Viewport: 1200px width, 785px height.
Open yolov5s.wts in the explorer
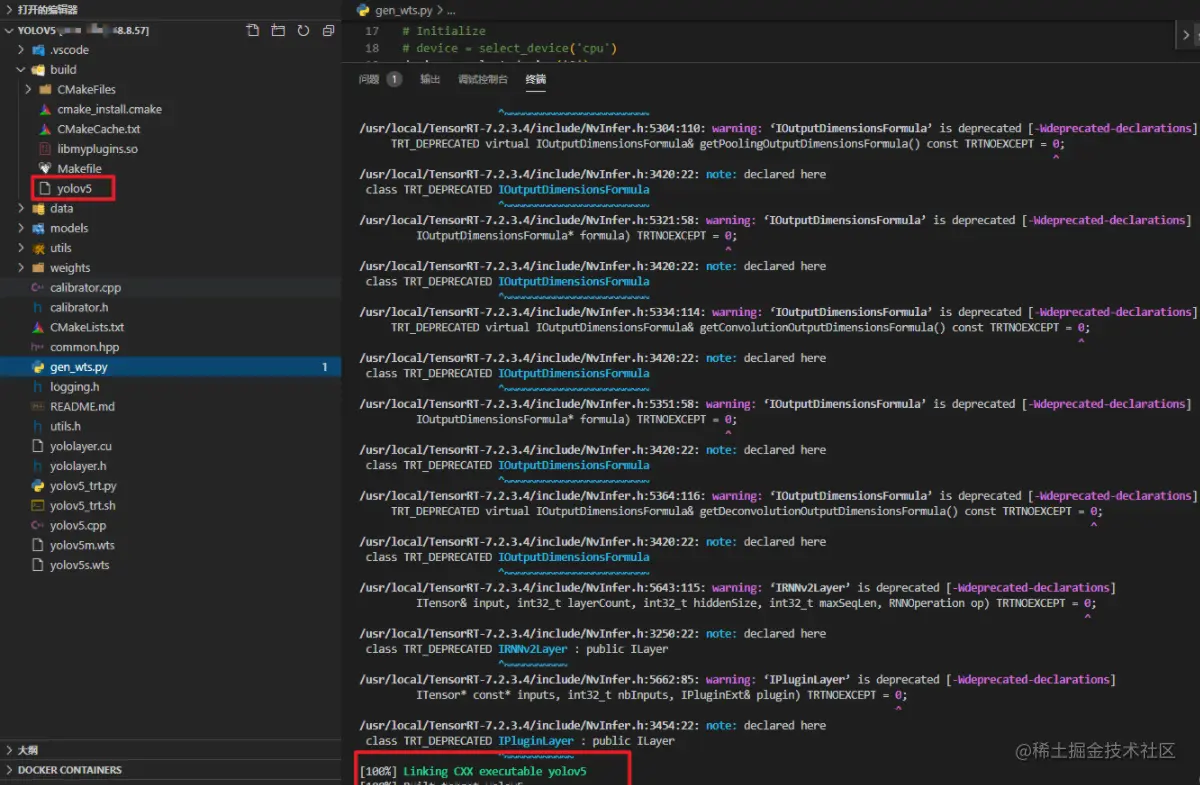(80, 565)
